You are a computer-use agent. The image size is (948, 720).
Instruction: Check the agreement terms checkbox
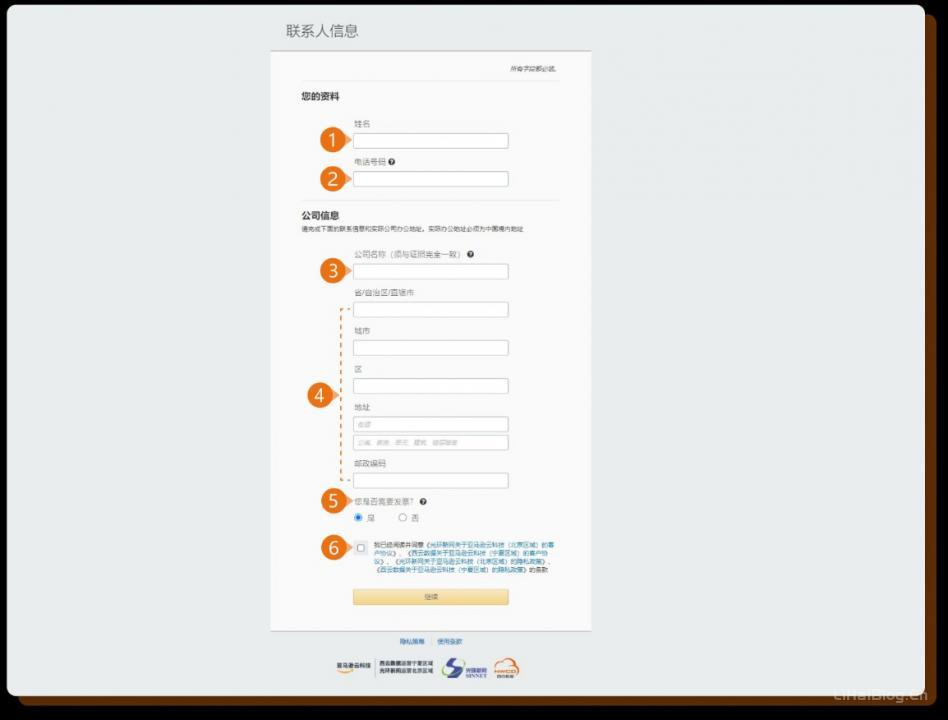tap(361, 548)
